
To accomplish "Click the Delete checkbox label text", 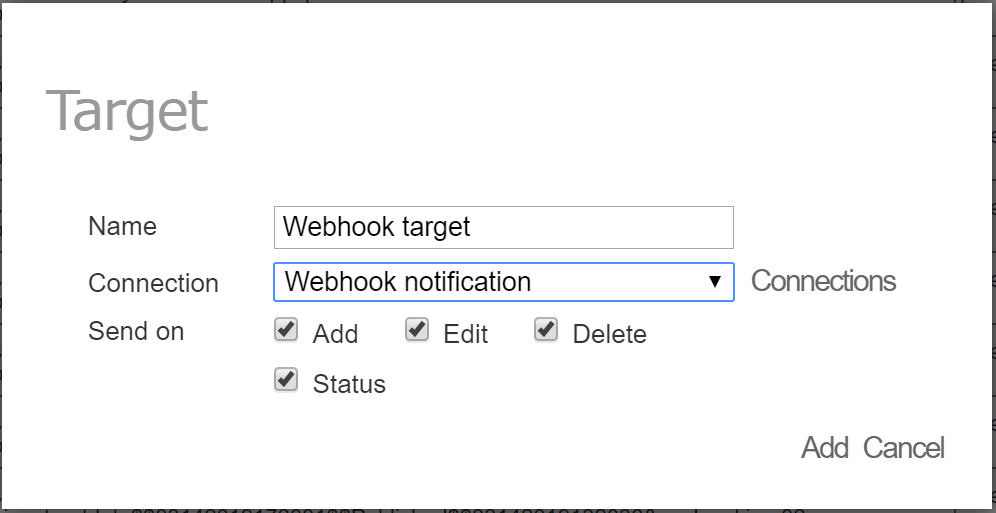I will coord(610,334).
